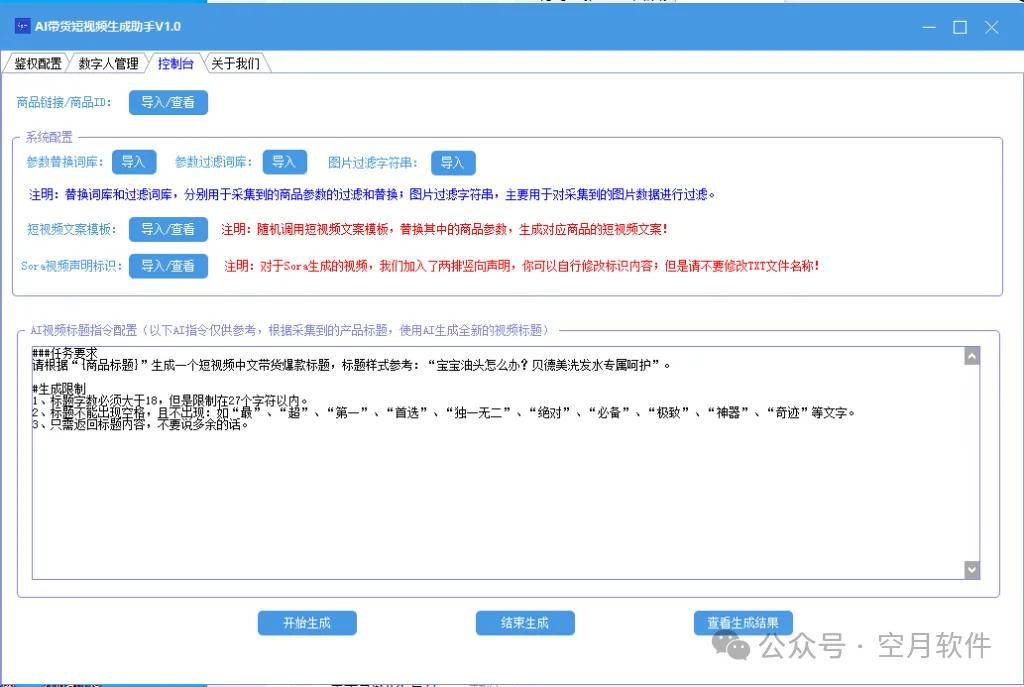Switch to the 鉴权配置 tab
Viewport: 1024px width, 687px height.
(x=37, y=64)
